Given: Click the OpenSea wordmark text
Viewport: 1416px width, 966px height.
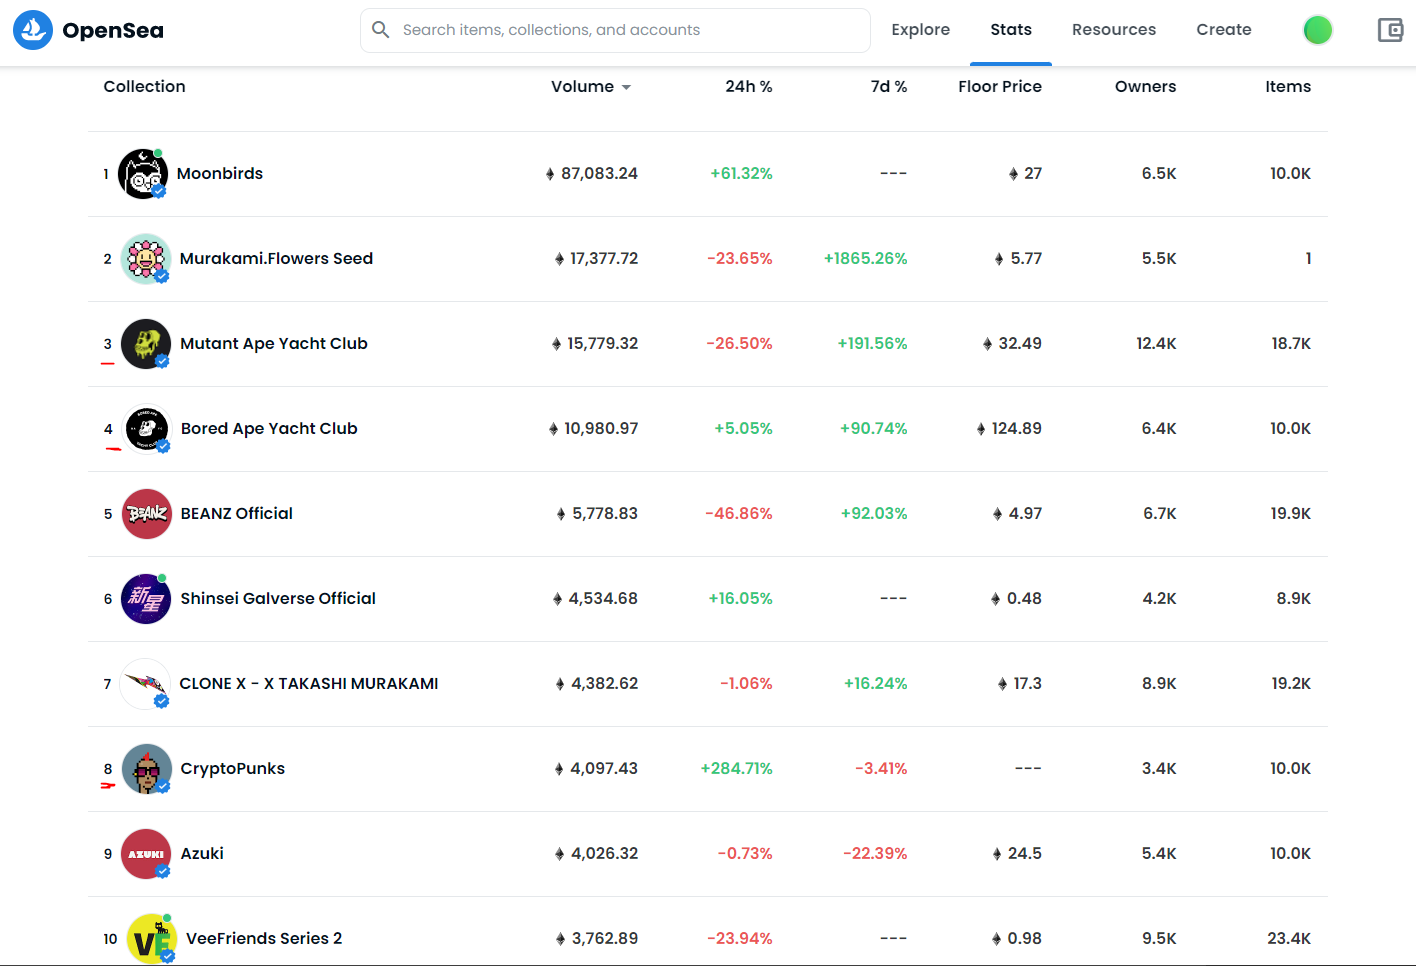Looking at the screenshot, I should pyautogui.click(x=113, y=31).
